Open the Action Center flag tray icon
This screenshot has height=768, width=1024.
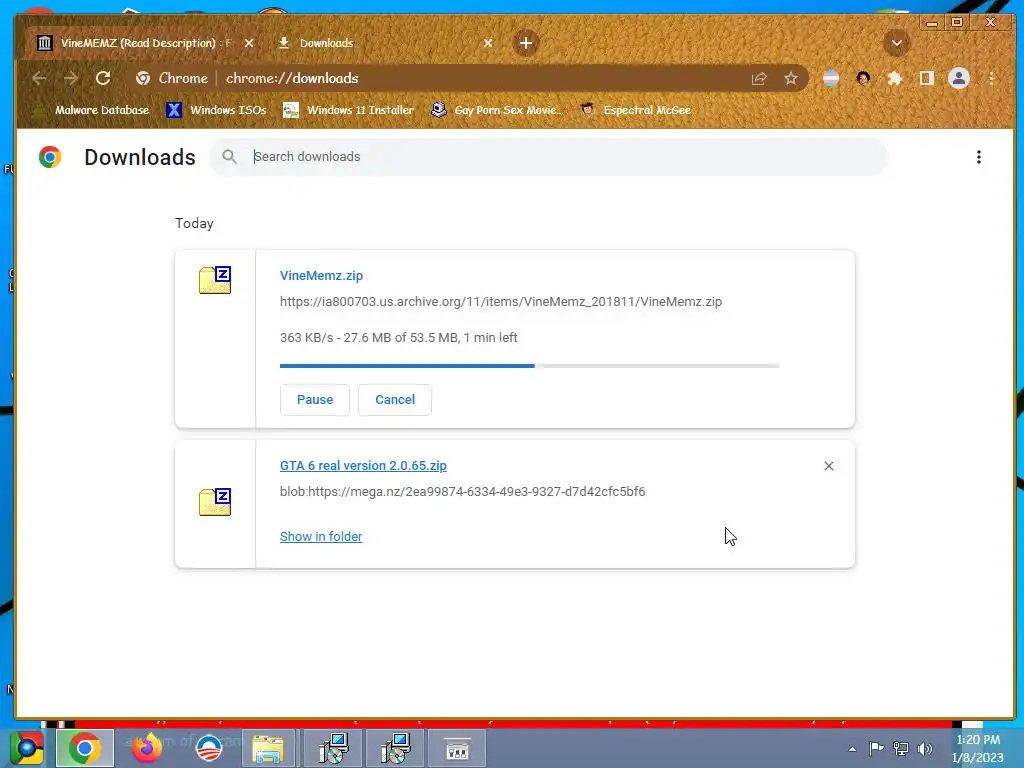pyautogui.click(x=876, y=748)
